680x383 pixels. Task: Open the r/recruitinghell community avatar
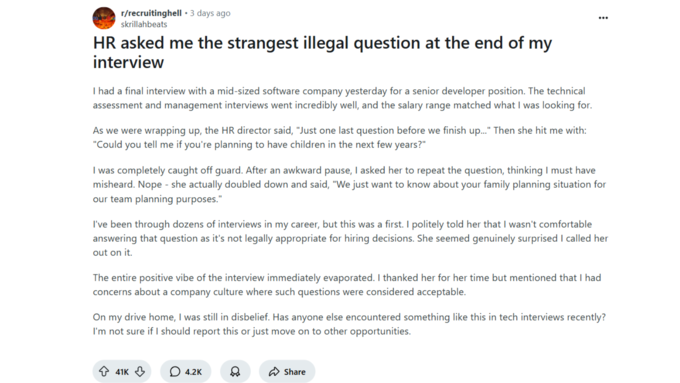click(104, 18)
